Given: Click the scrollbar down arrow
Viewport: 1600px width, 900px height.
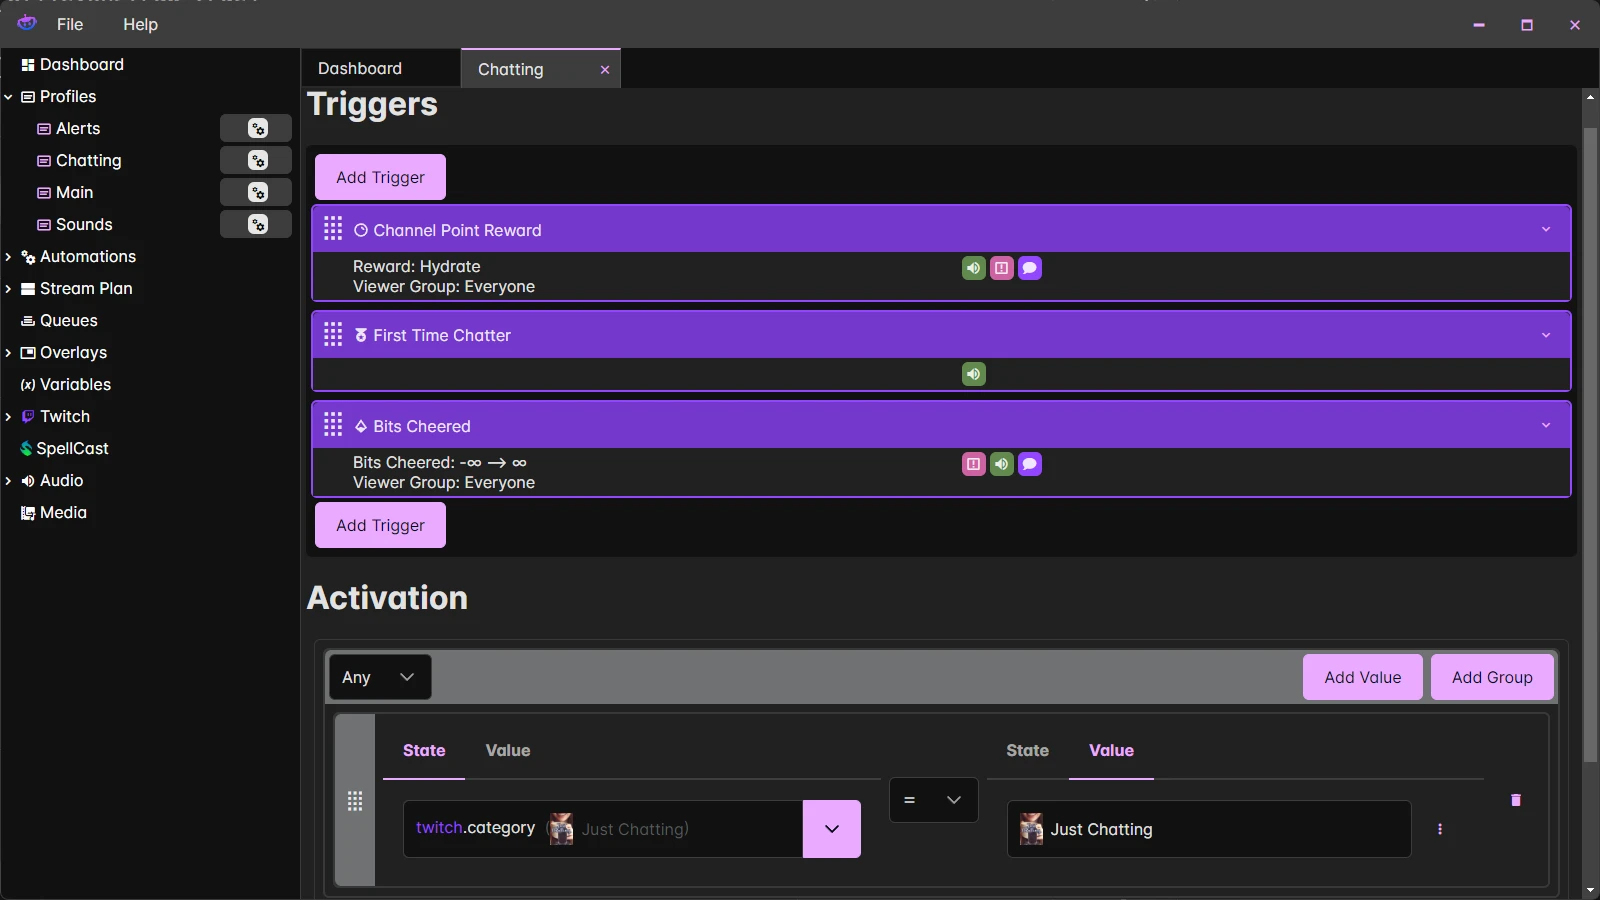Looking at the screenshot, I should pos(1590,890).
